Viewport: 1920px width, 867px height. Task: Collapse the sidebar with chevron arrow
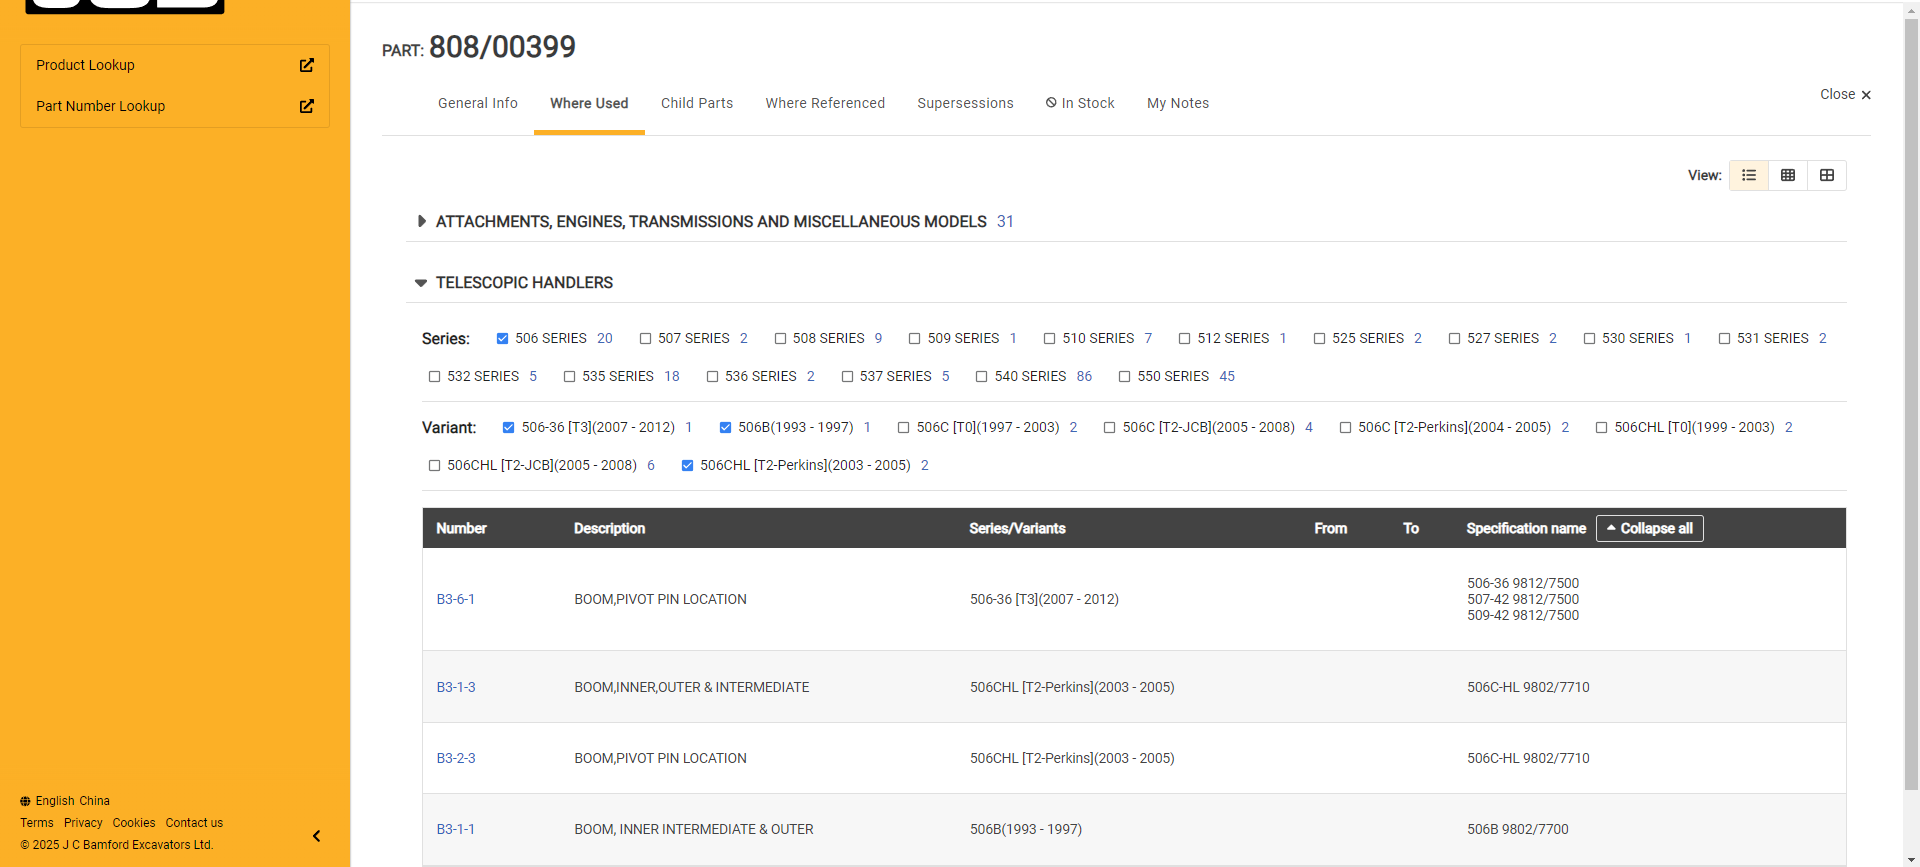point(316,836)
